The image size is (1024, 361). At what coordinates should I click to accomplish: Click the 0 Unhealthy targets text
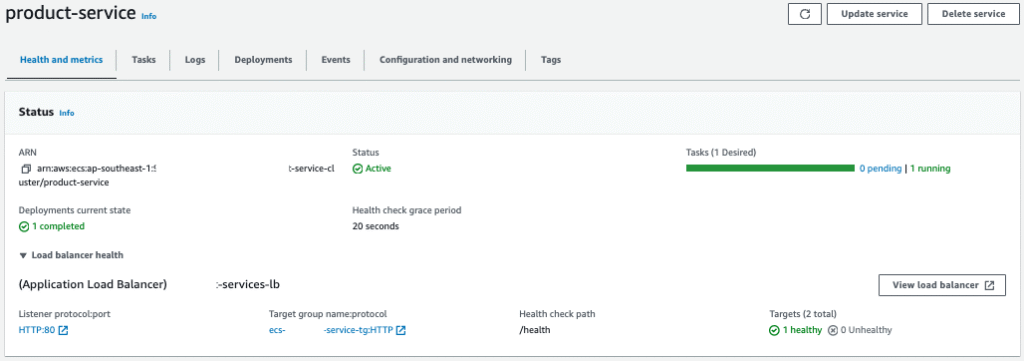point(866,330)
